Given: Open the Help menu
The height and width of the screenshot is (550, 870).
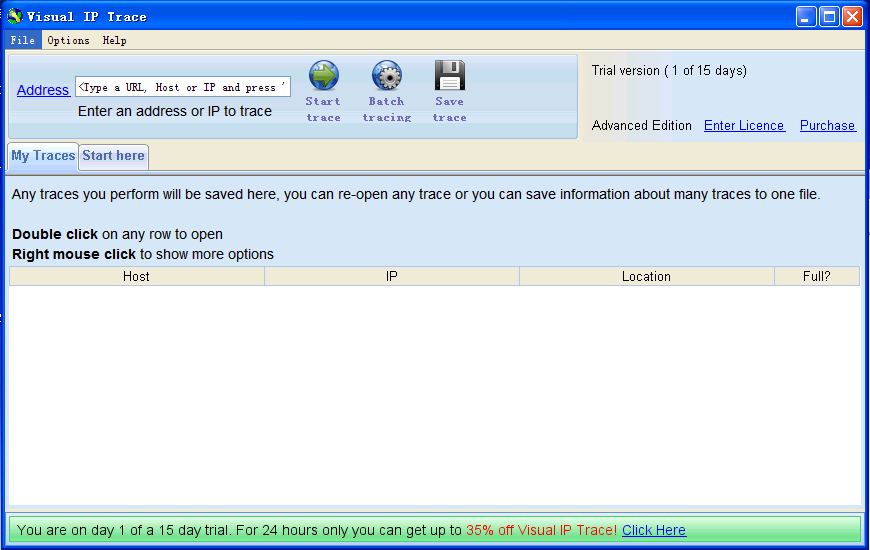Looking at the screenshot, I should tap(114, 41).
